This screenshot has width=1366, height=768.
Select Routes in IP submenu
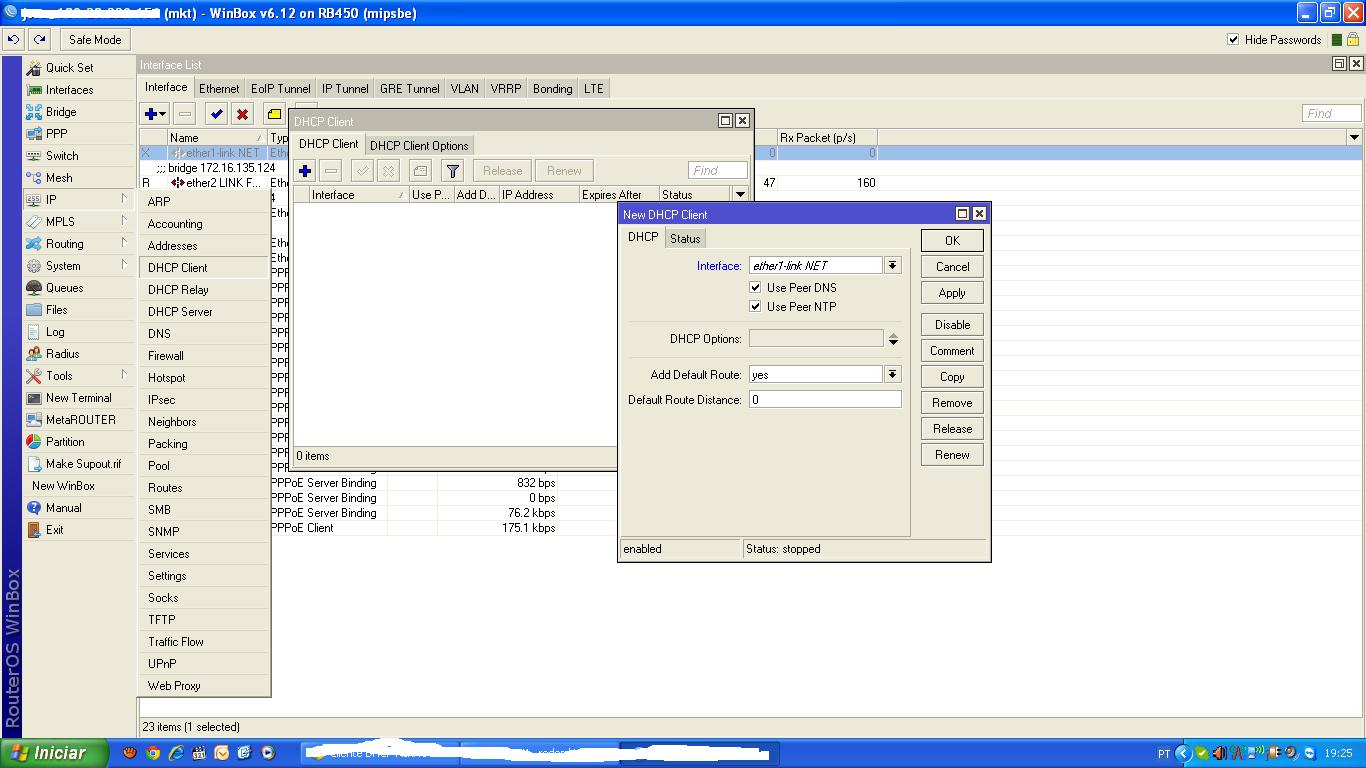[x=205, y=488]
